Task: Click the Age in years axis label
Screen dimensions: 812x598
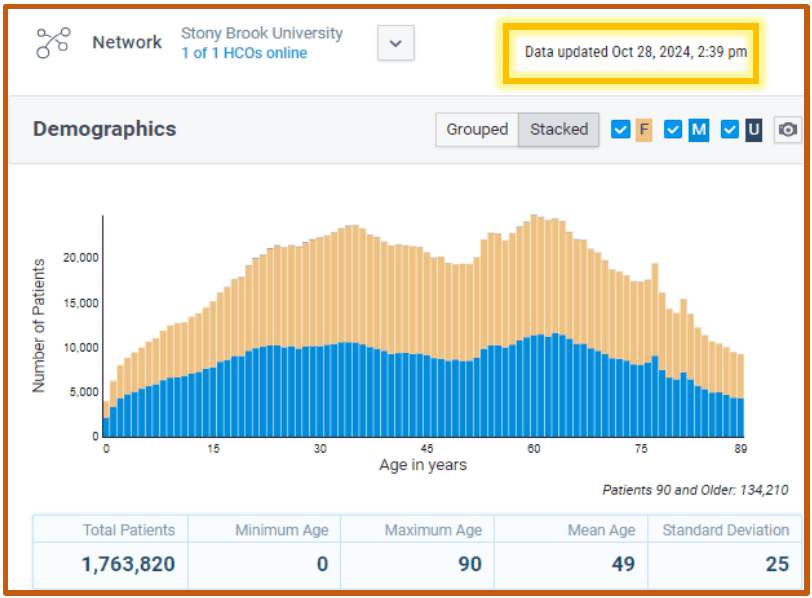Action: click(423, 465)
